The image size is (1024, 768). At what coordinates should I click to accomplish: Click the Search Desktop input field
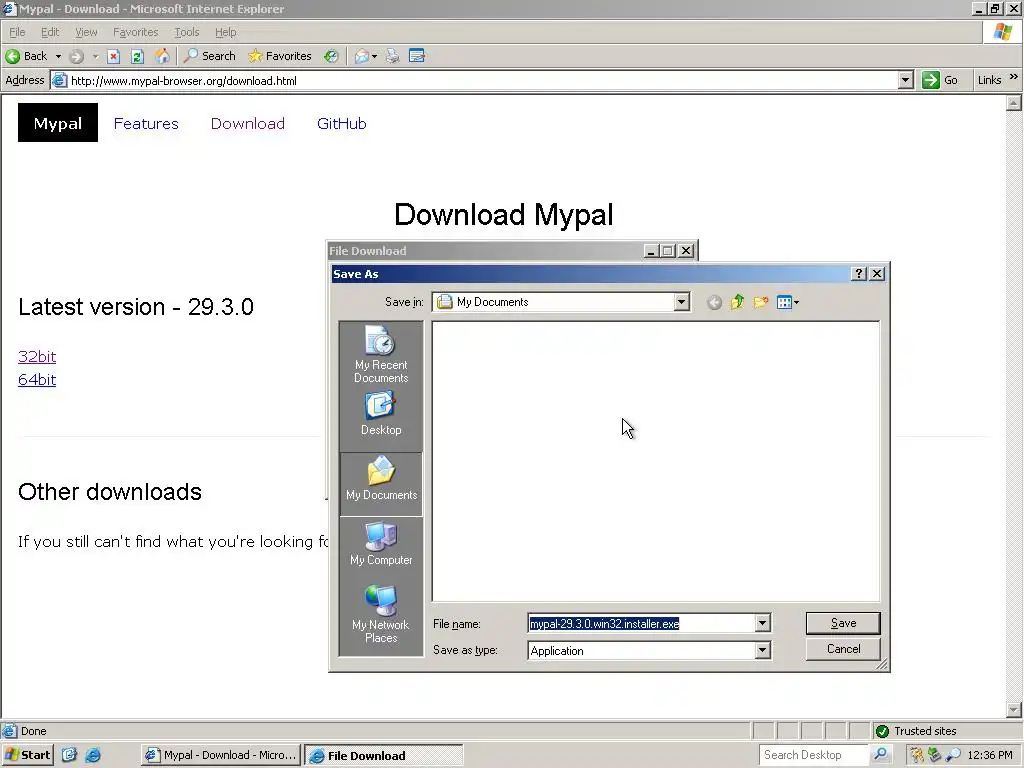pyautogui.click(x=814, y=755)
